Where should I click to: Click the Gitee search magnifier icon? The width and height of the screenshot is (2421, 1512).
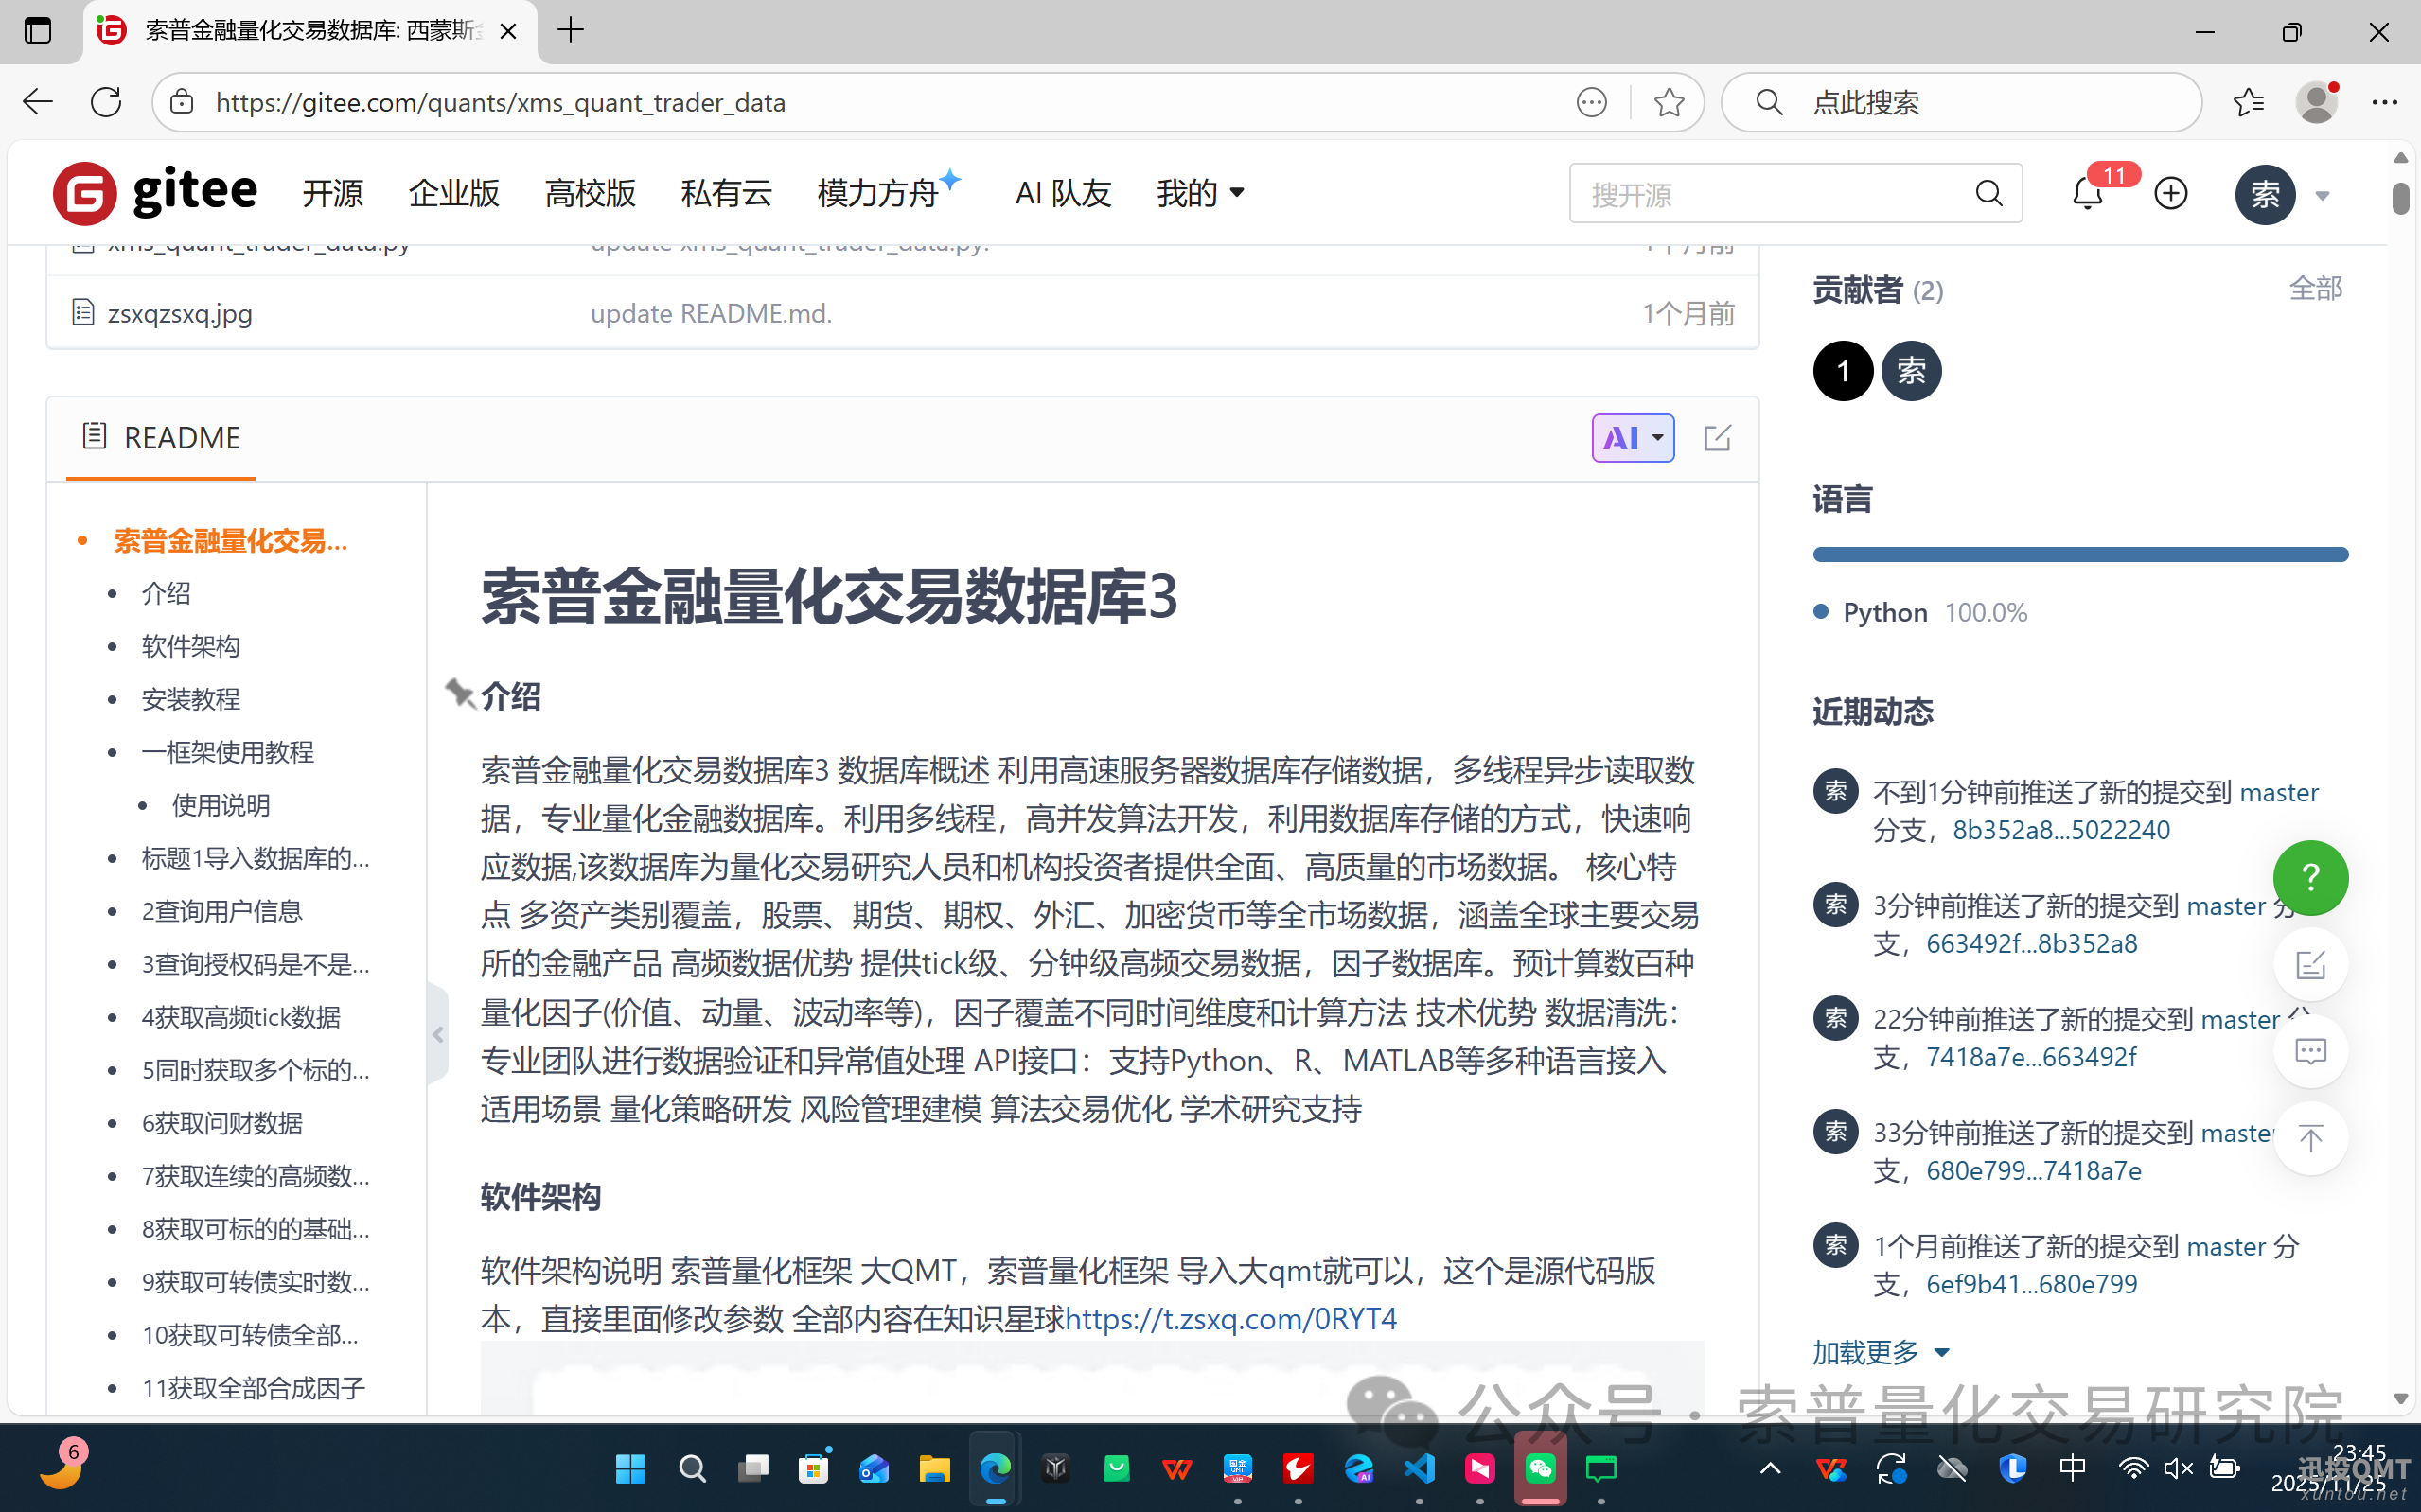pos(1988,194)
